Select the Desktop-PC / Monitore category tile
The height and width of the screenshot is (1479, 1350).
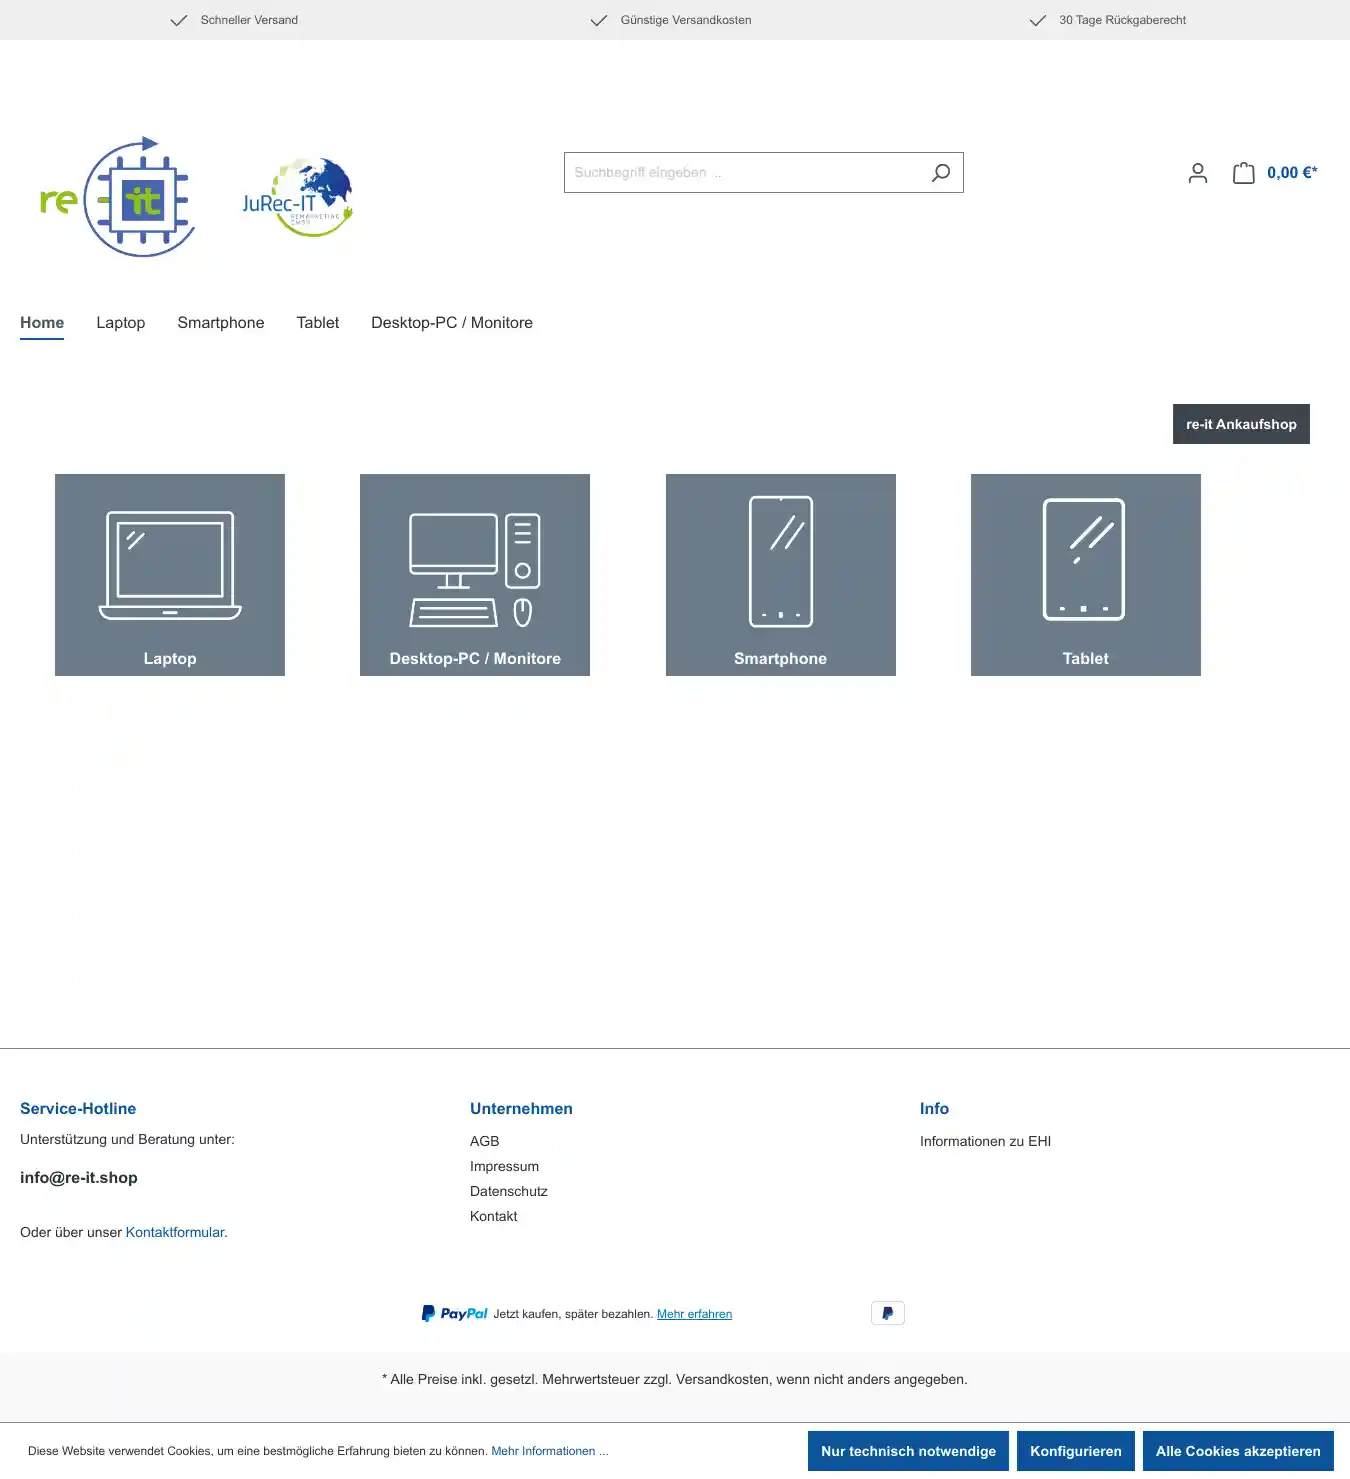pos(475,575)
